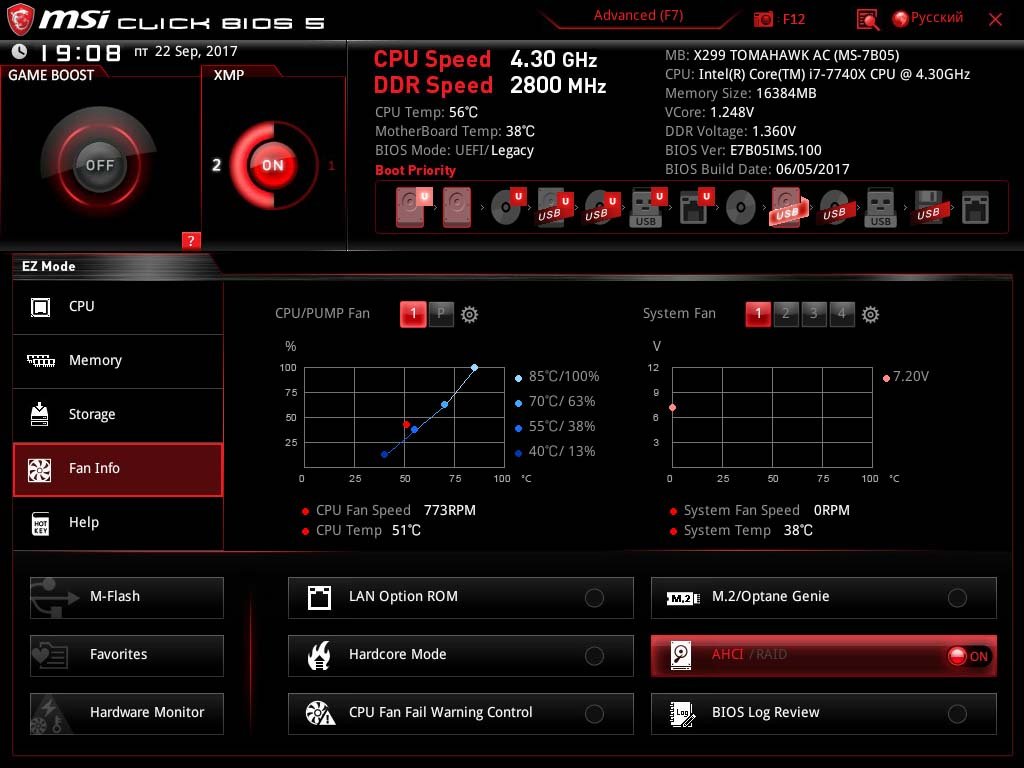Click the 70°C/63% point on the CPU fan curve
Viewport: 1024px width, 768px height.
[445, 405]
